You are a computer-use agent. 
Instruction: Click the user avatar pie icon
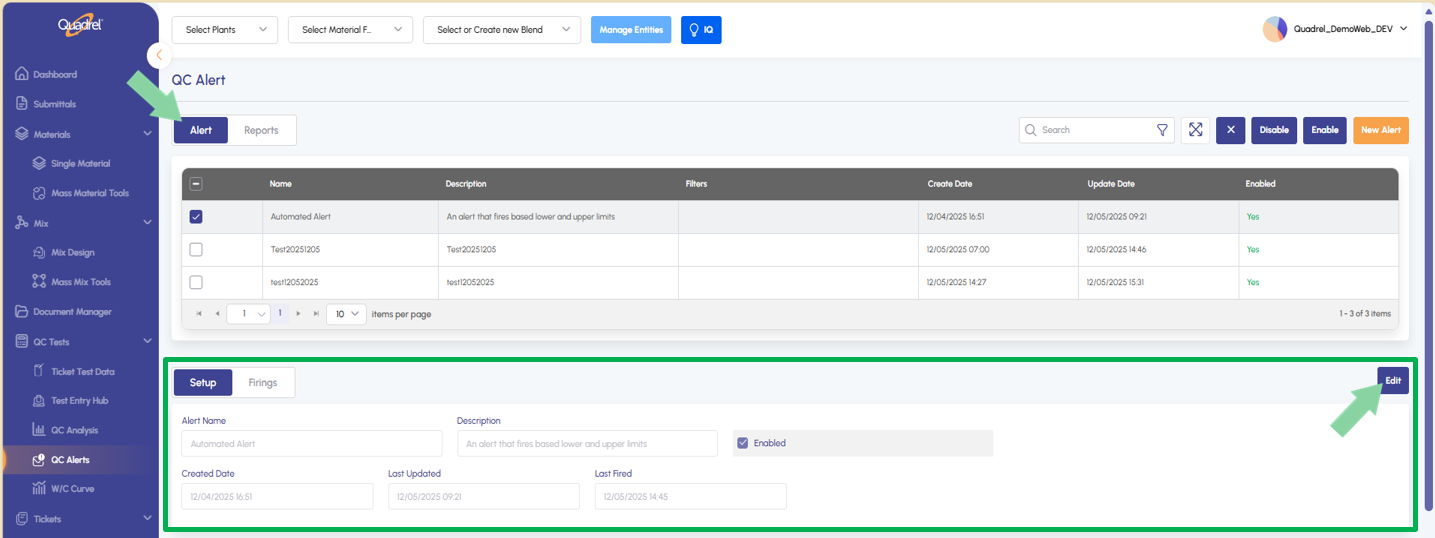click(1275, 29)
